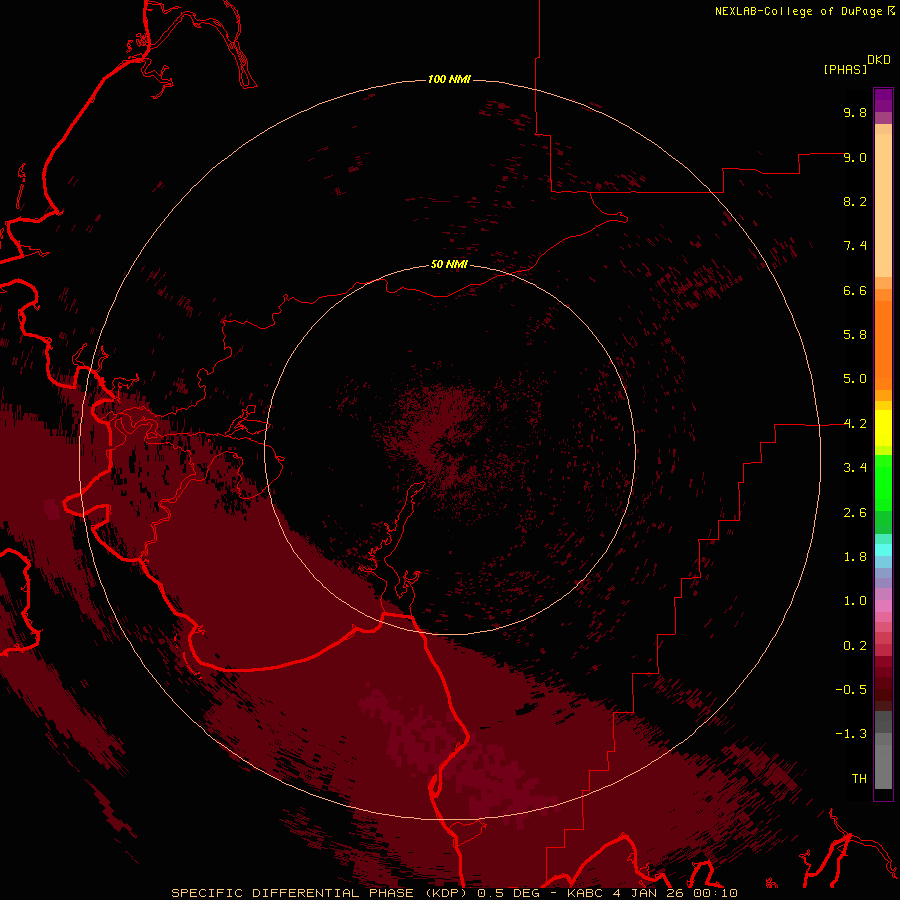This screenshot has width=900, height=900.
Task: Click the KABC radar site identifier
Action: click(585, 893)
